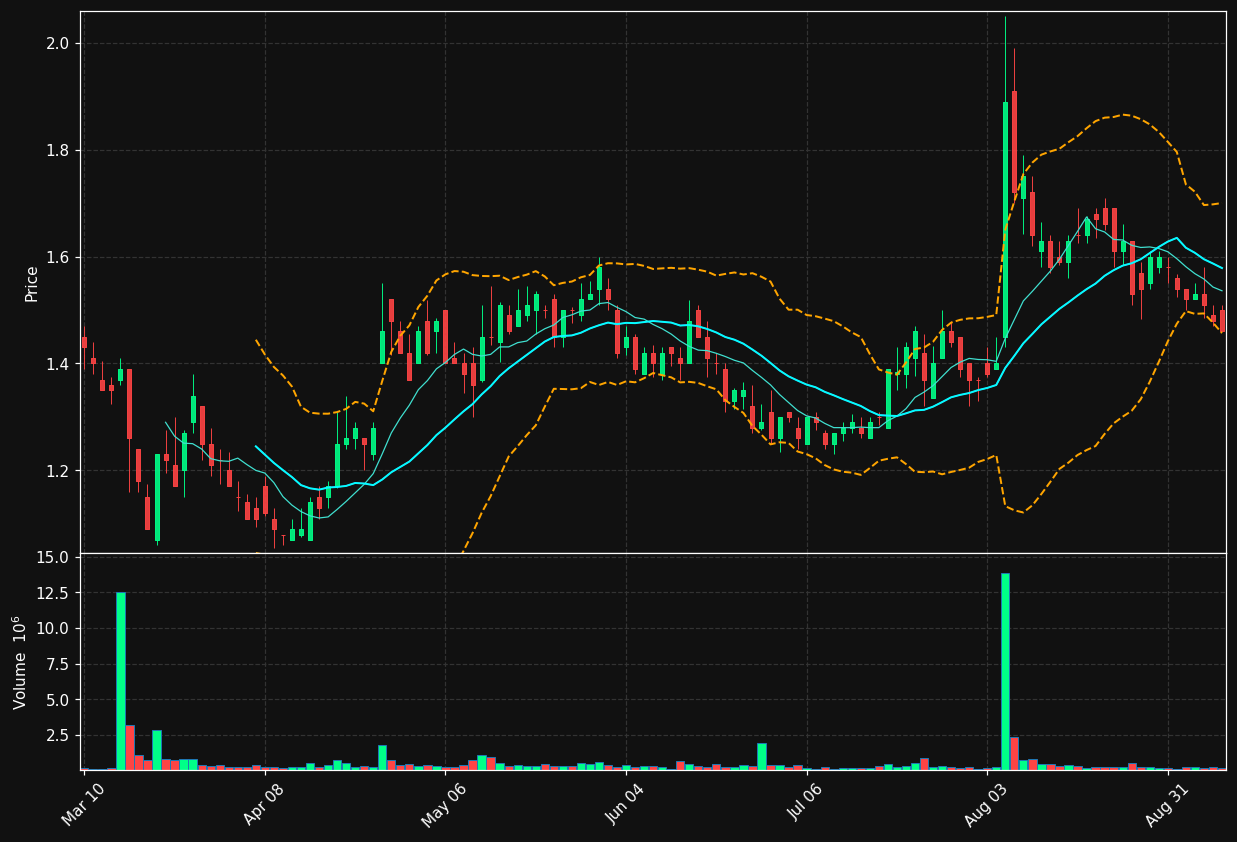Click the 2.0 price axis label
Screen dimensions: 1237x842
[x=56, y=43]
